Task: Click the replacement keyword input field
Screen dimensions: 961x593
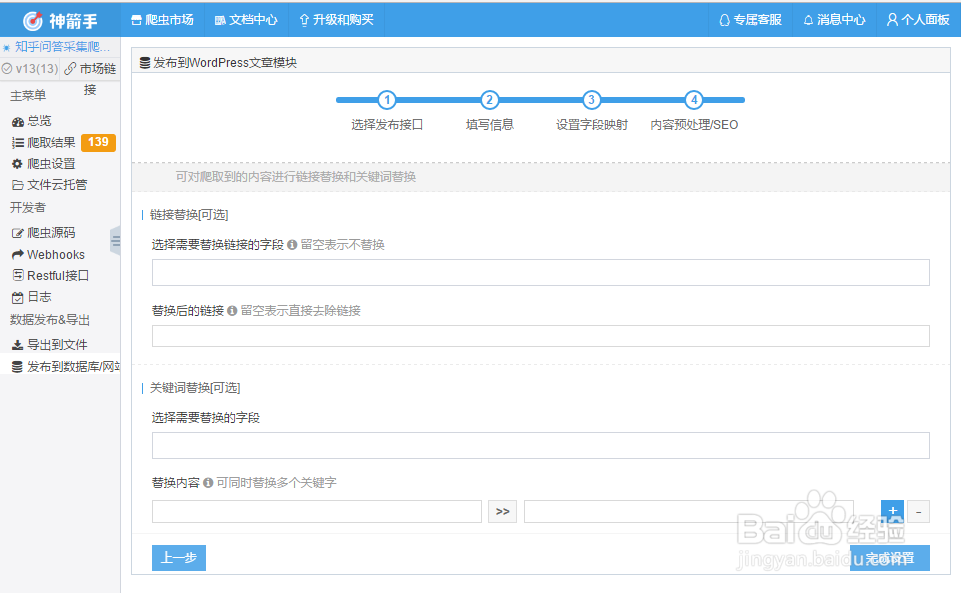Action: (688, 511)
